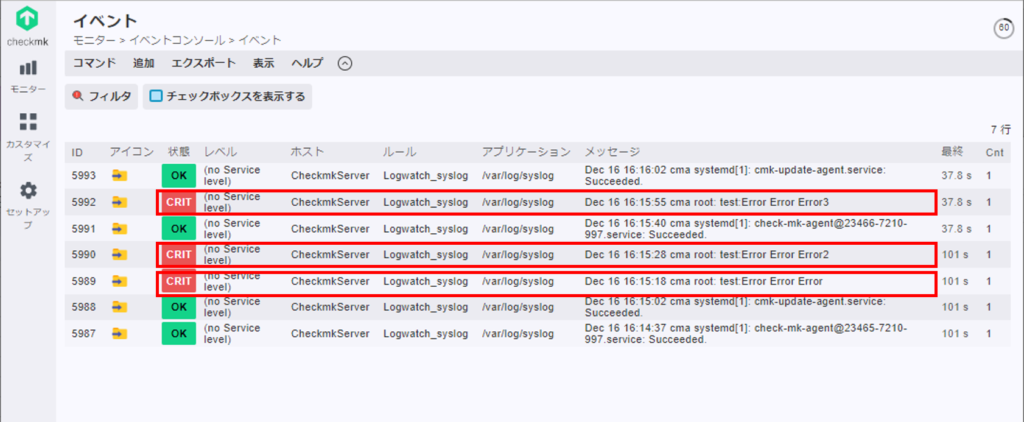Click the 60 second refresh countdown circle
Viewport: 1024px width, 422px height.
tap(1003, 29)
